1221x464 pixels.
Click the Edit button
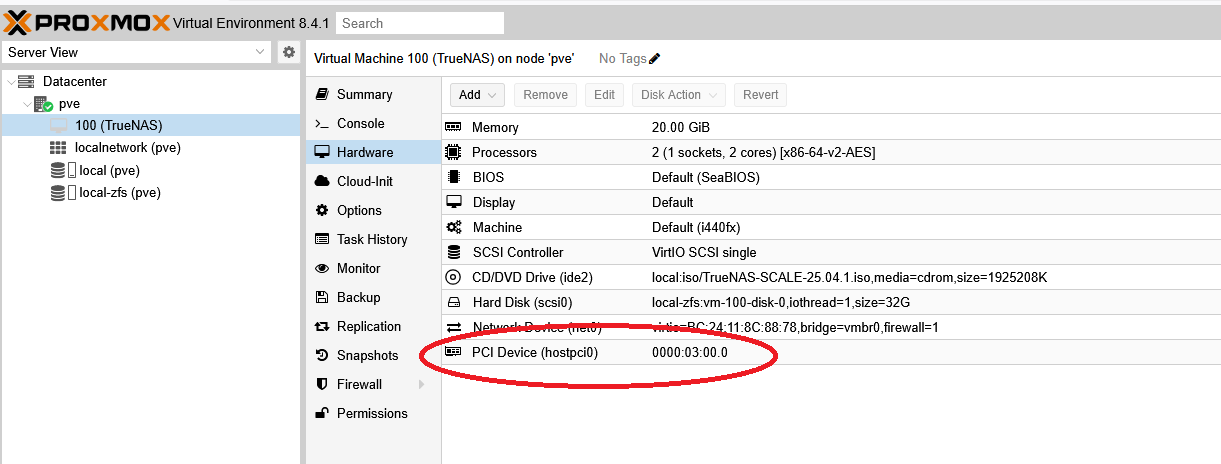(604, 95)
